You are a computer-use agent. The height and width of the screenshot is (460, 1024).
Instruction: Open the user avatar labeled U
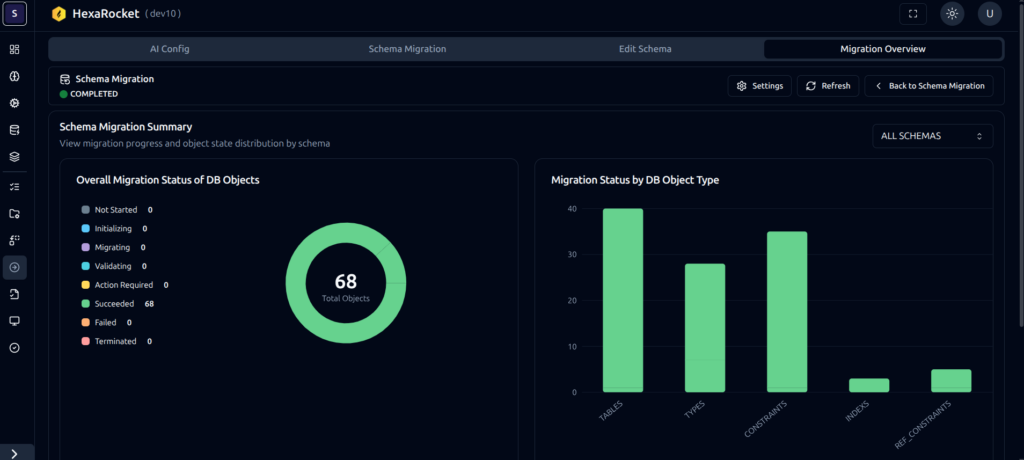989,14
